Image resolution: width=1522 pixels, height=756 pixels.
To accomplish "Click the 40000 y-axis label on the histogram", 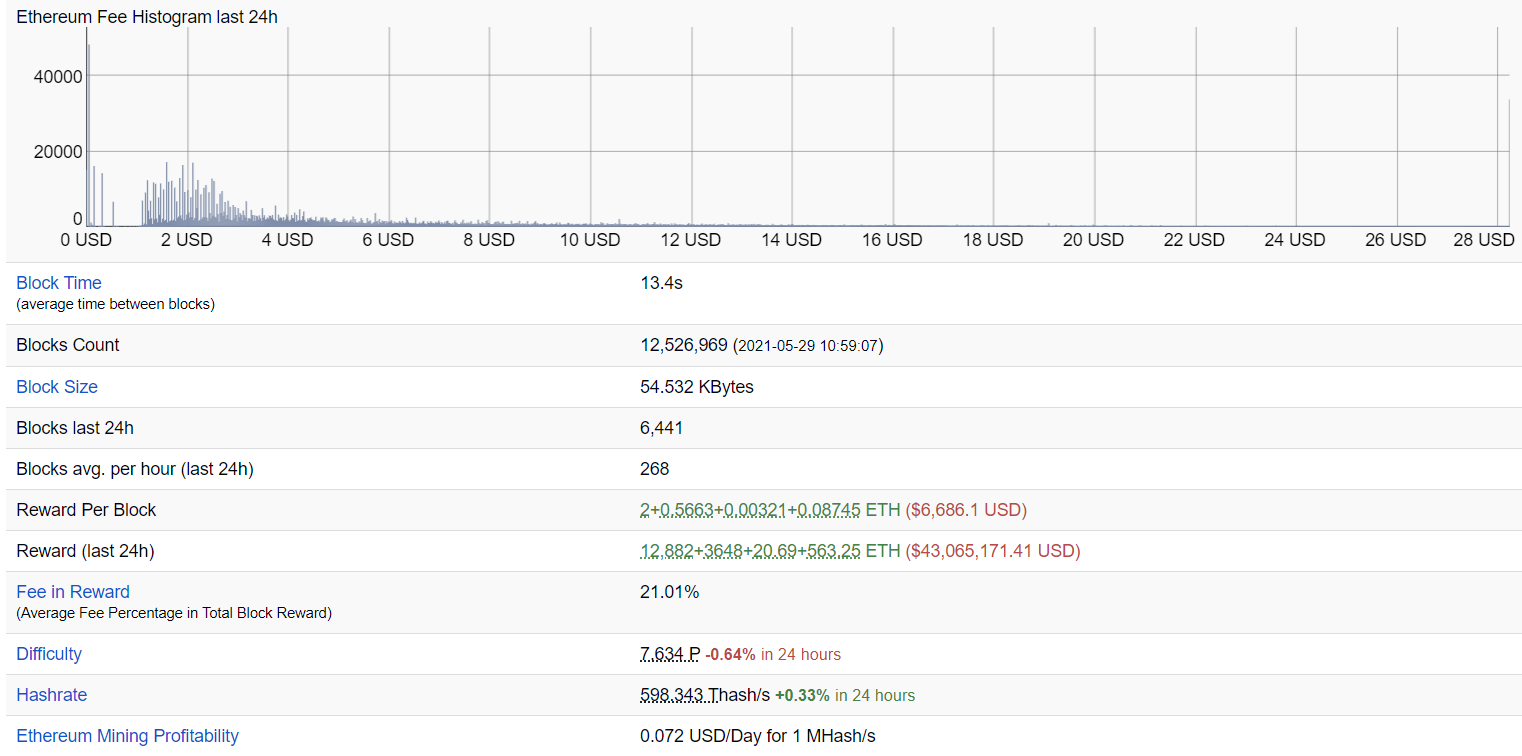I will click(x=57, y=76).
